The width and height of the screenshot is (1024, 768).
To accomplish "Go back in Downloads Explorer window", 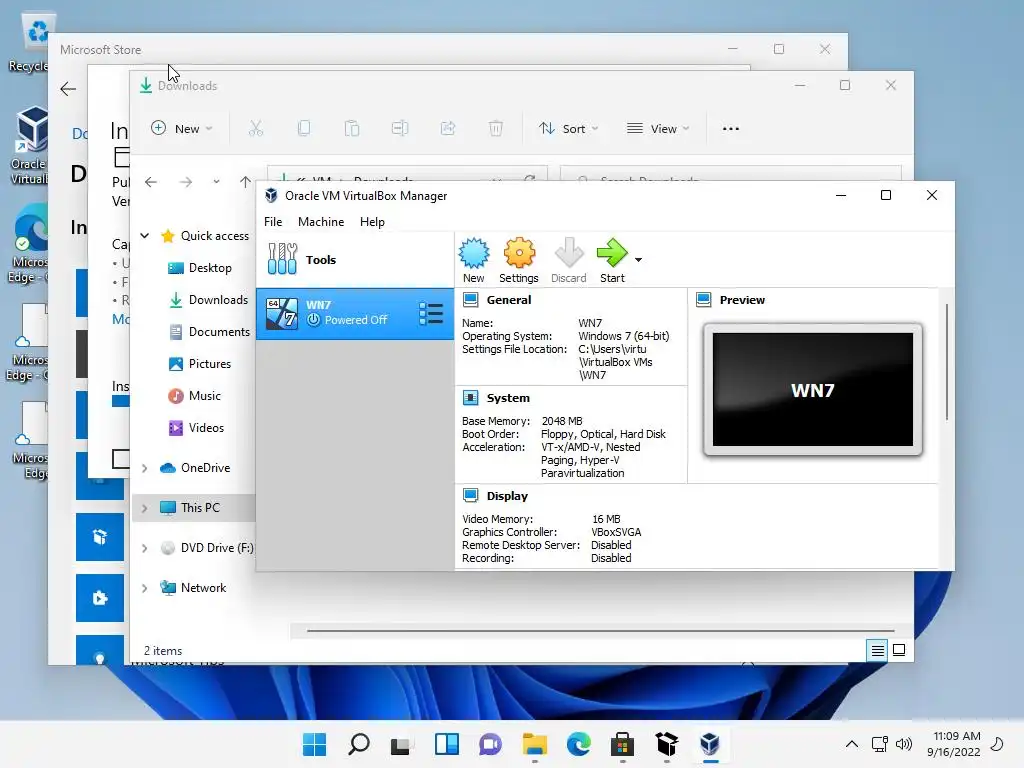I will pos(151,182).
